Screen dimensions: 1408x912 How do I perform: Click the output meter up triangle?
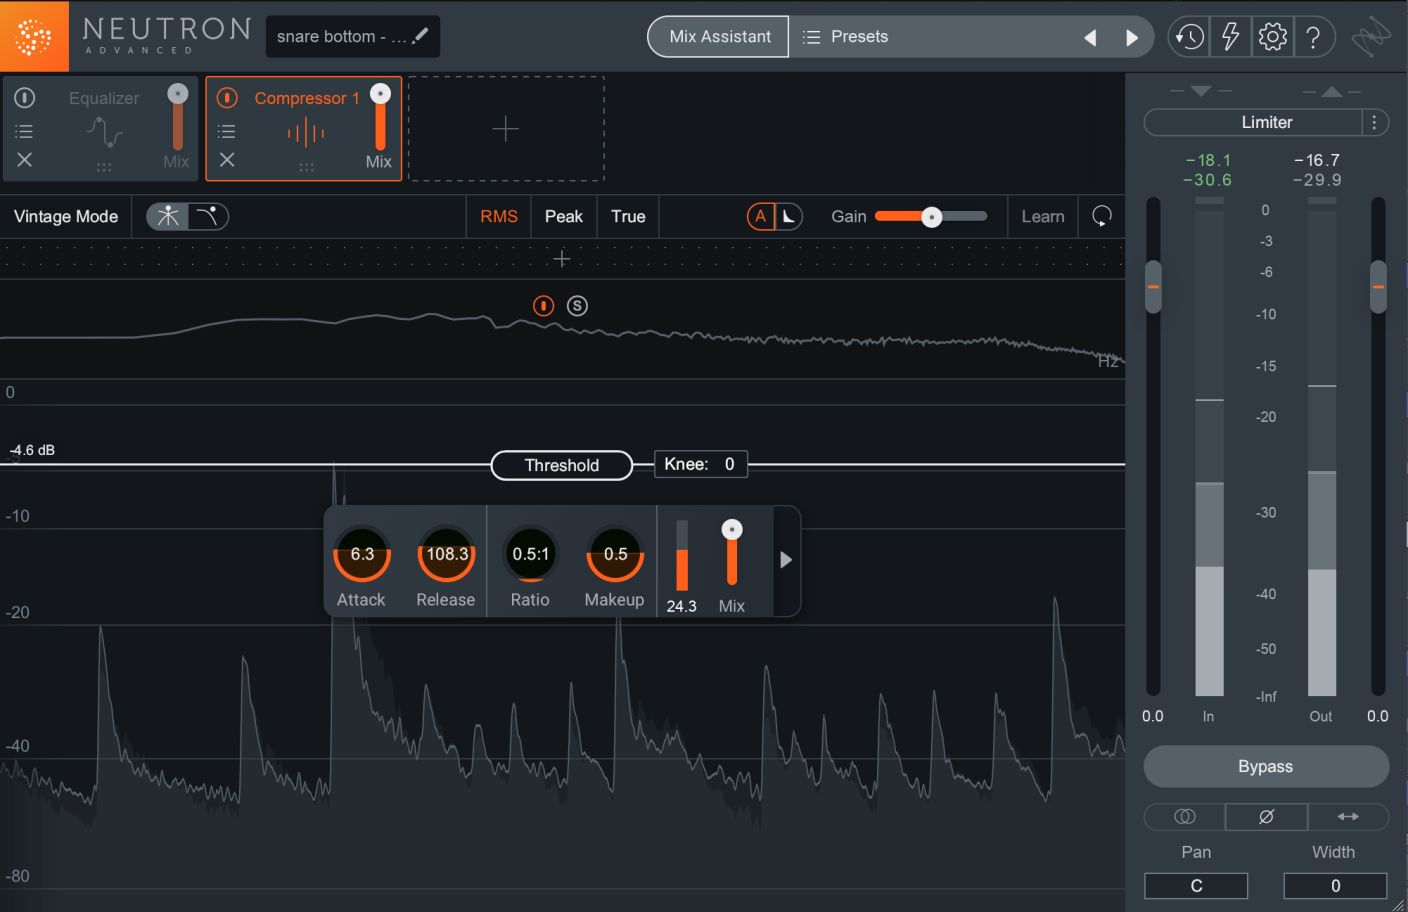pos(1332,91)
